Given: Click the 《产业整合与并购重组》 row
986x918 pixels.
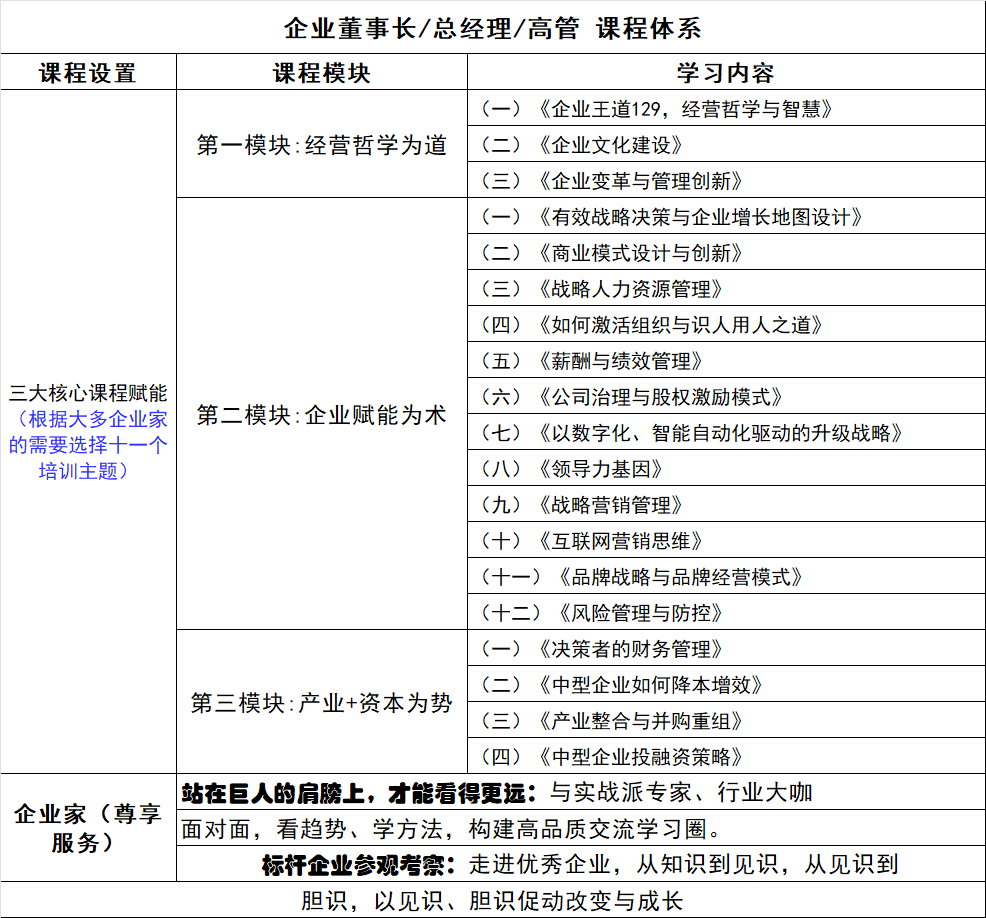Looking at the screenshot, I should coord(612,721).
